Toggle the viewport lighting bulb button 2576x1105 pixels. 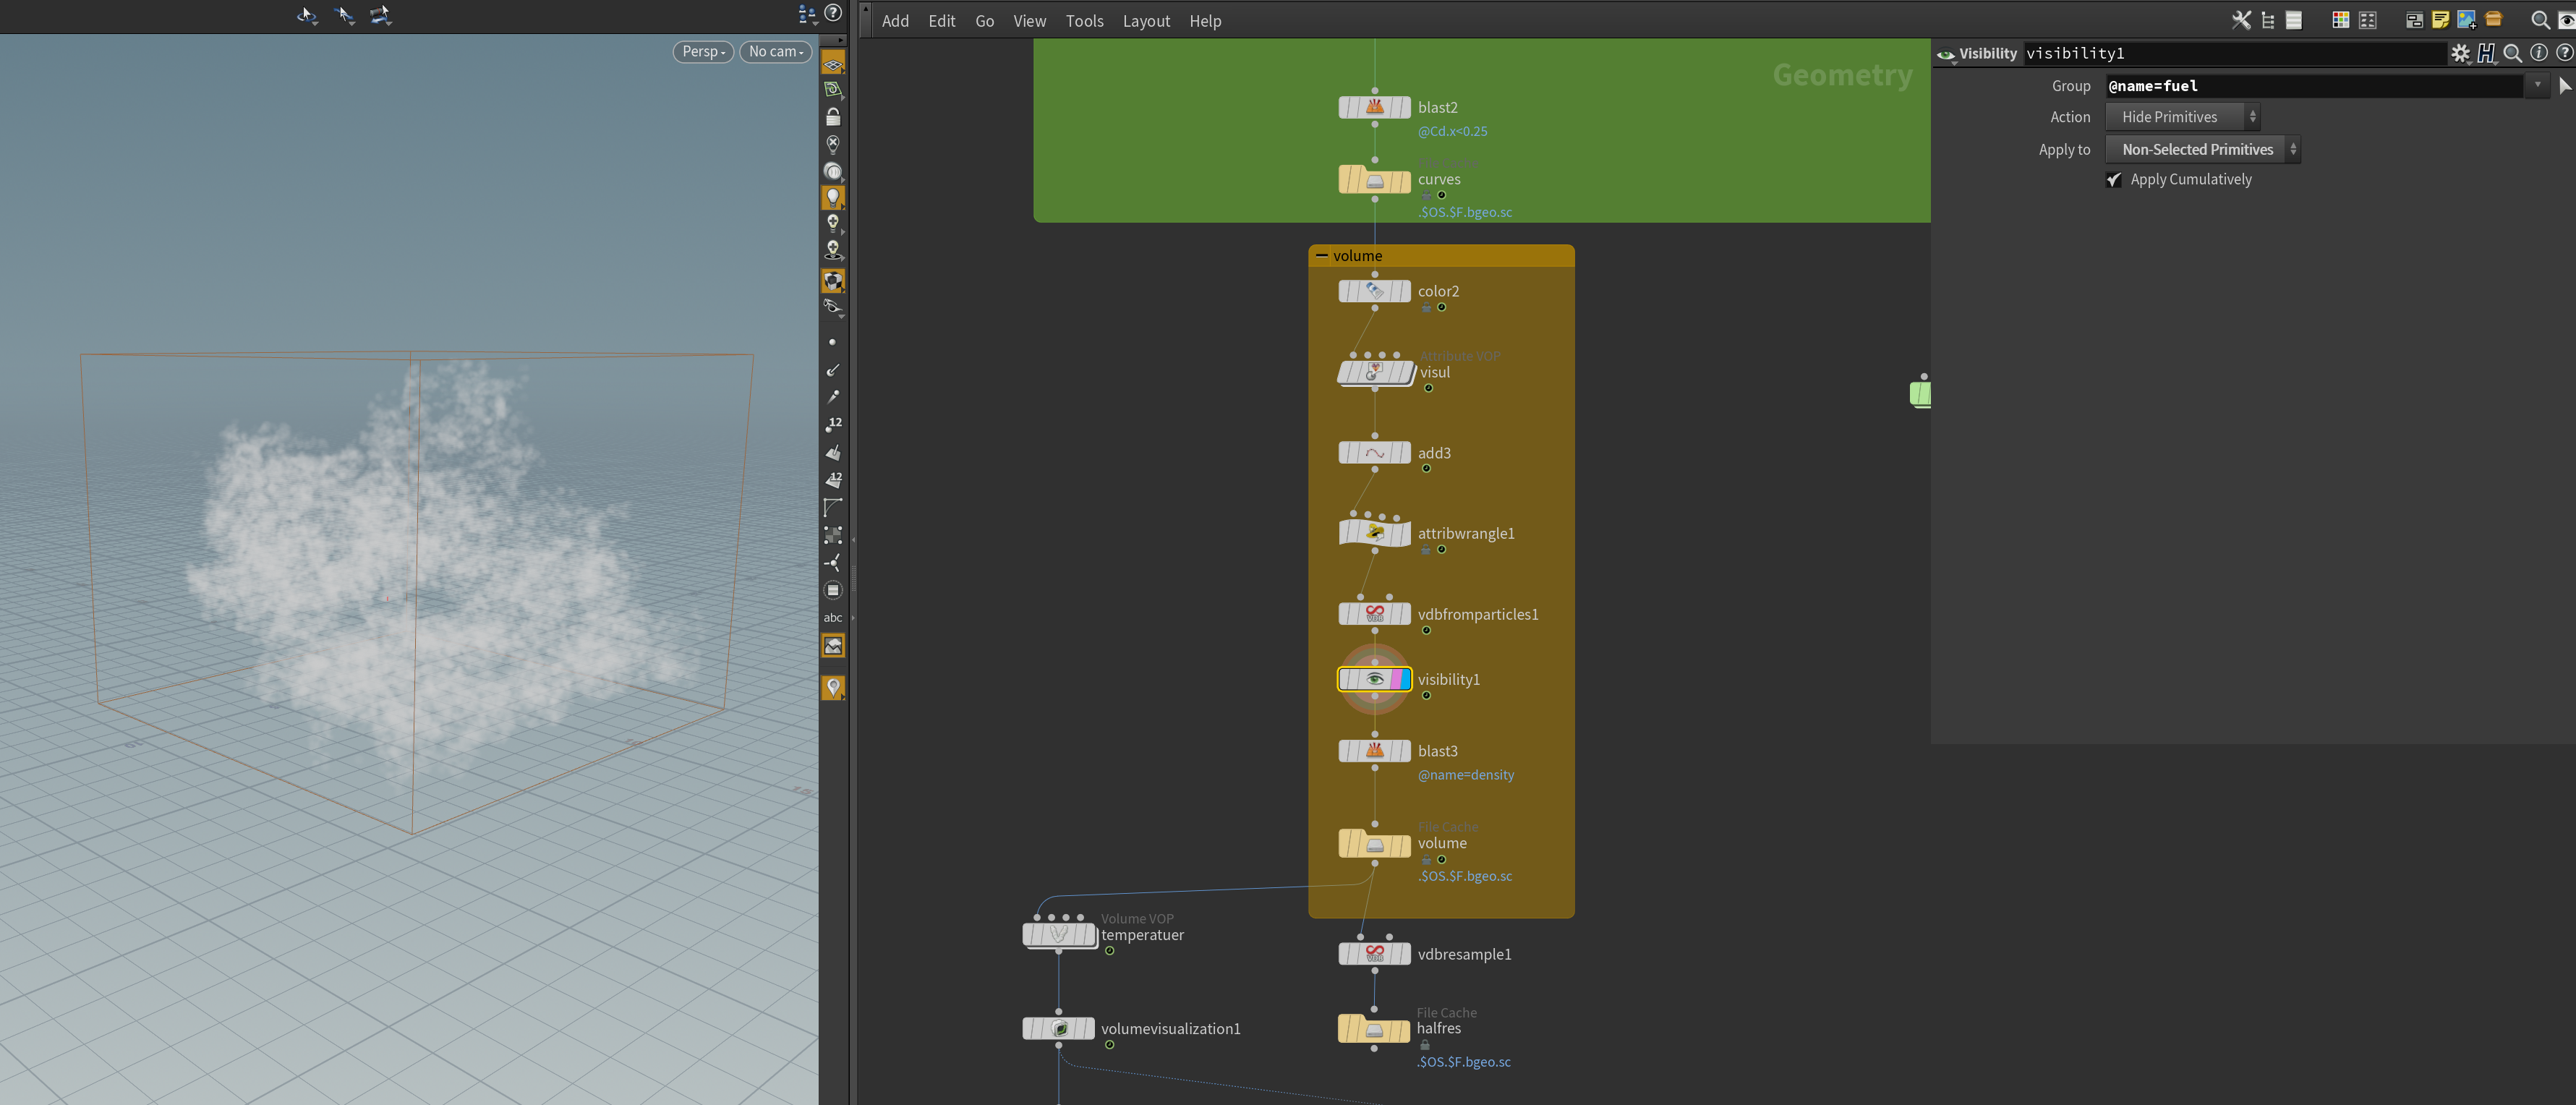(832, 197)
